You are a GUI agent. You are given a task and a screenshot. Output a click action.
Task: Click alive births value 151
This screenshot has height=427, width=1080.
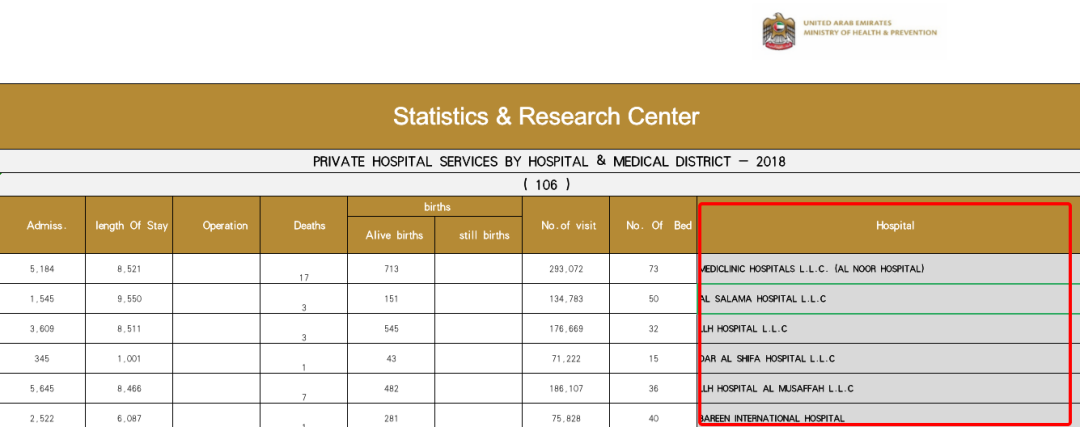(x=391, y=299)
